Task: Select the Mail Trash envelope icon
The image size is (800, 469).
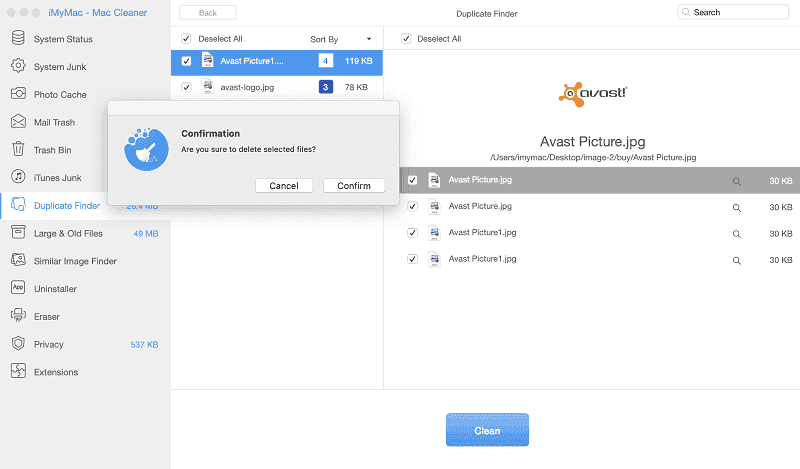Action: click(x=18, y=121)
